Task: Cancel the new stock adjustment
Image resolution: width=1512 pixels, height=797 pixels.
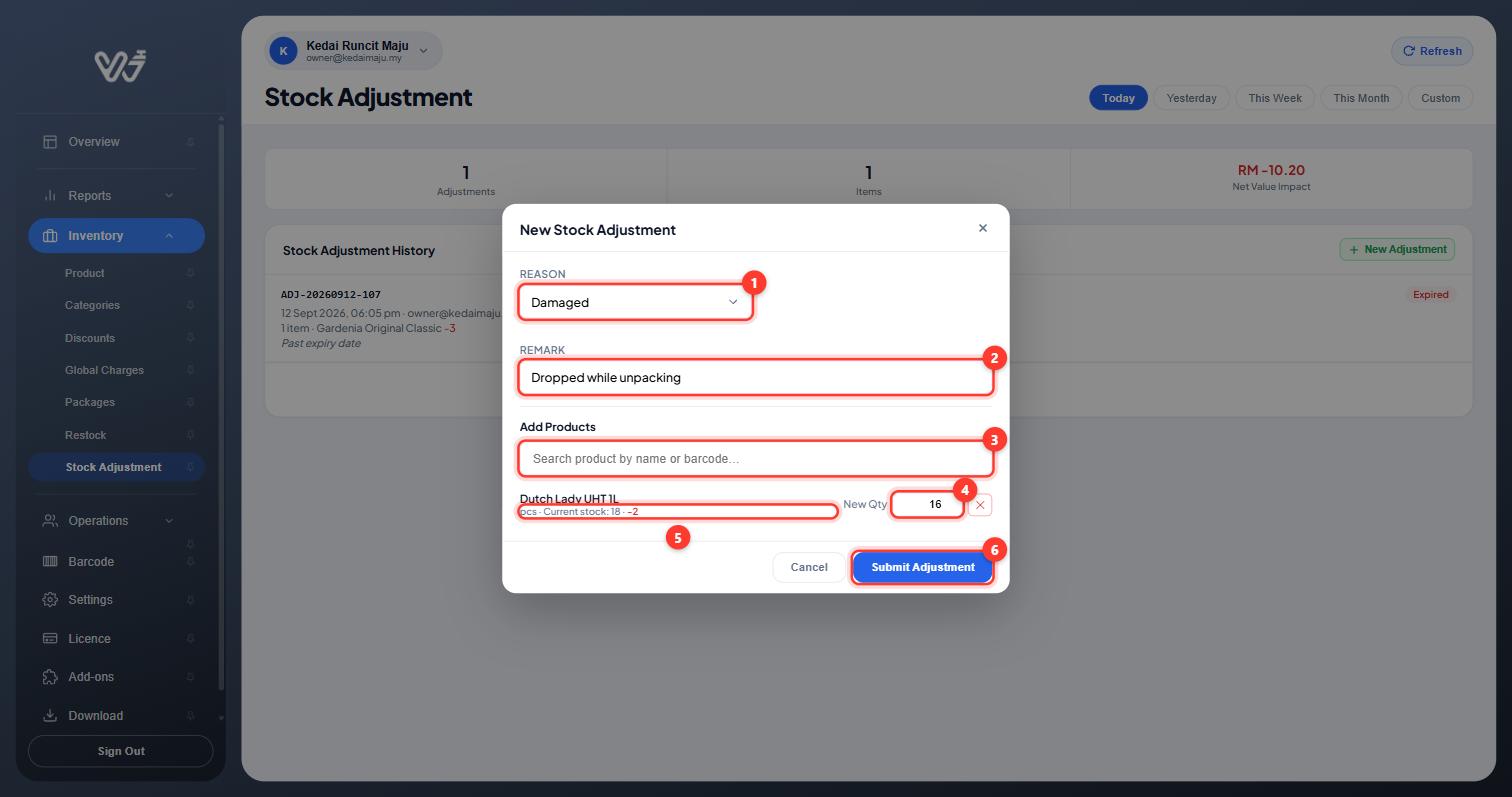Action: (809, 567)
